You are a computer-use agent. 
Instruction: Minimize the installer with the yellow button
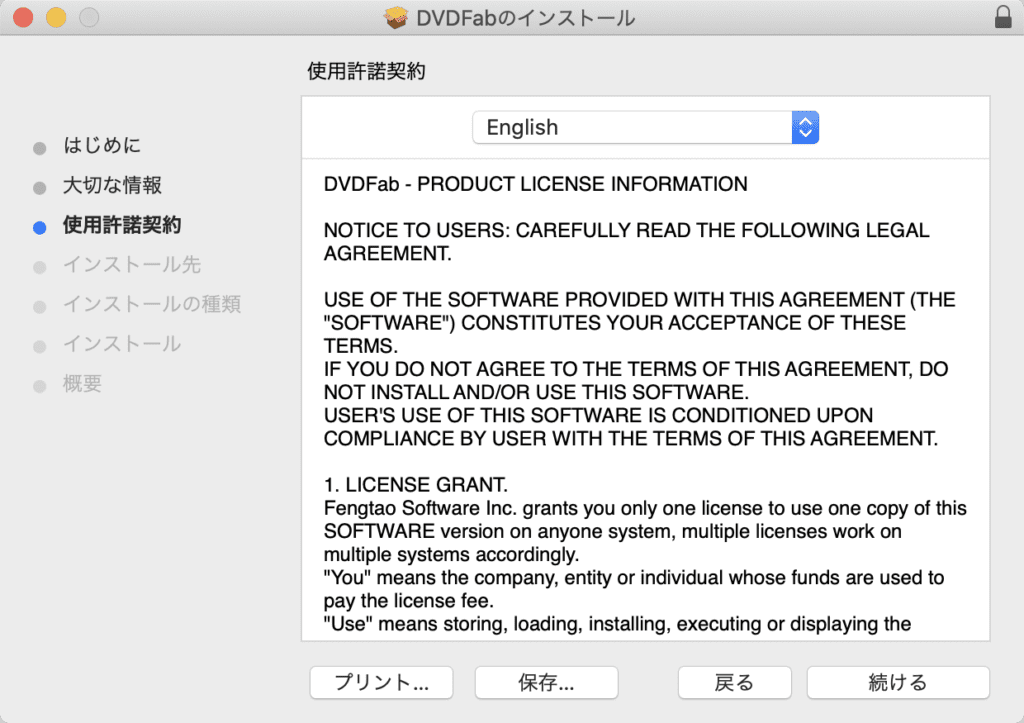point(56,17)
